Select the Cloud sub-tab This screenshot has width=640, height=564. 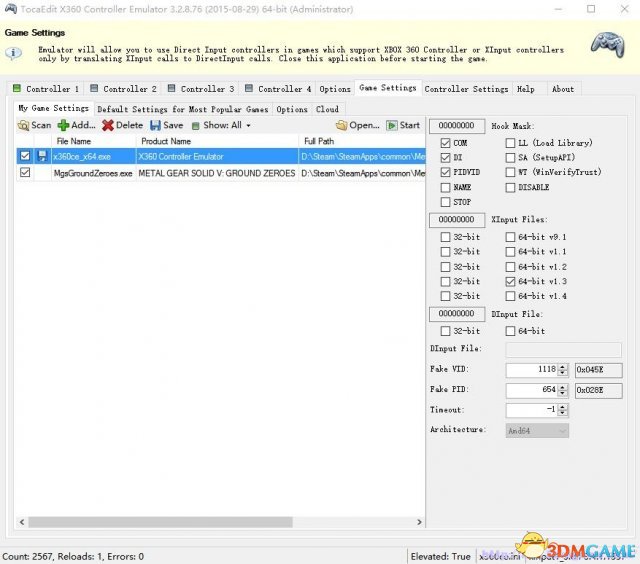(x=327, y=109)
